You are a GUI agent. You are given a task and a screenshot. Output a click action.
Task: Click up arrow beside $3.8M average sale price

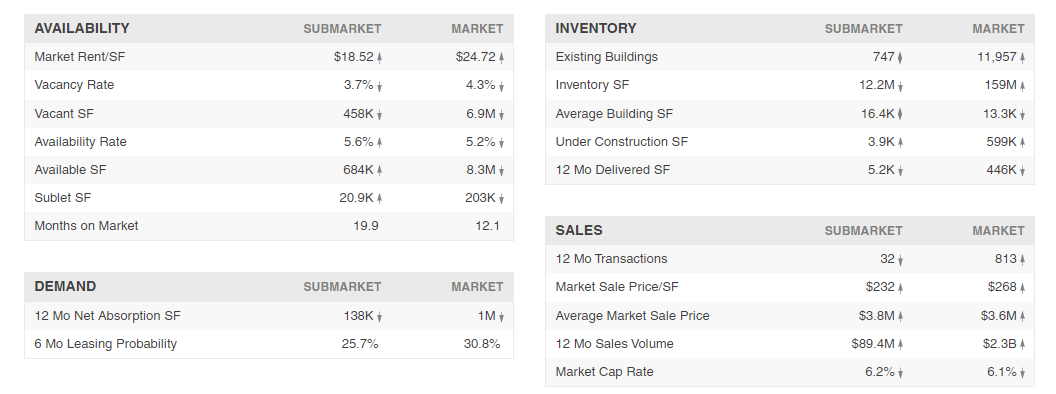[x=900, y=317]
